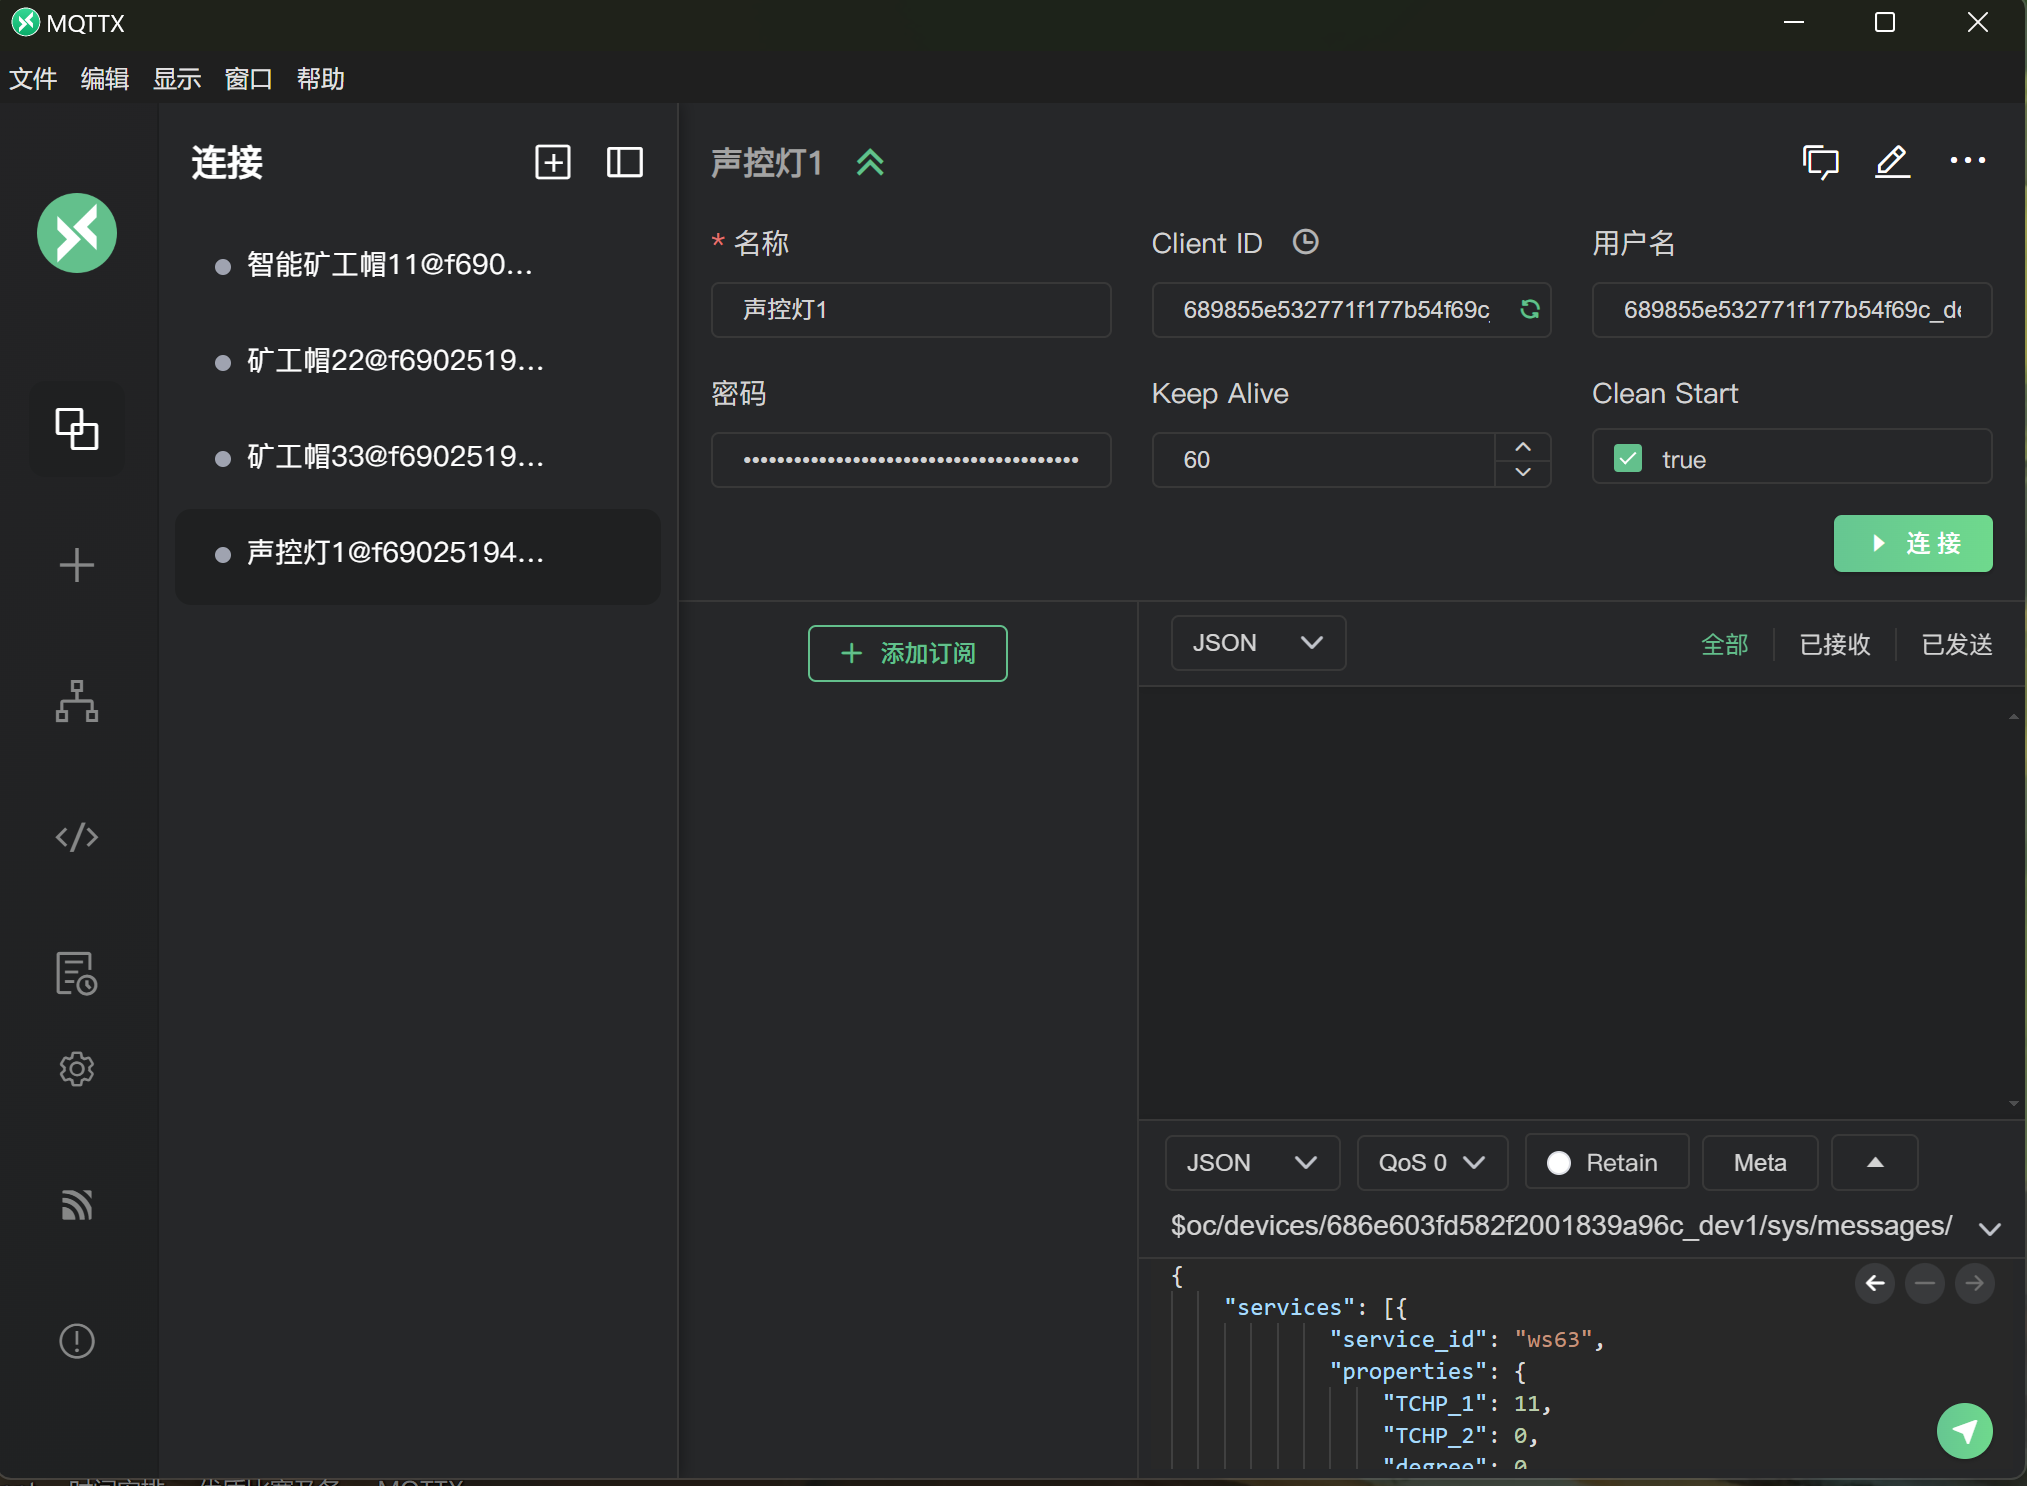Viewport: 2027px width, 1486px height.
Task: Expand topic history chevron
Action: (1990, 1229)
